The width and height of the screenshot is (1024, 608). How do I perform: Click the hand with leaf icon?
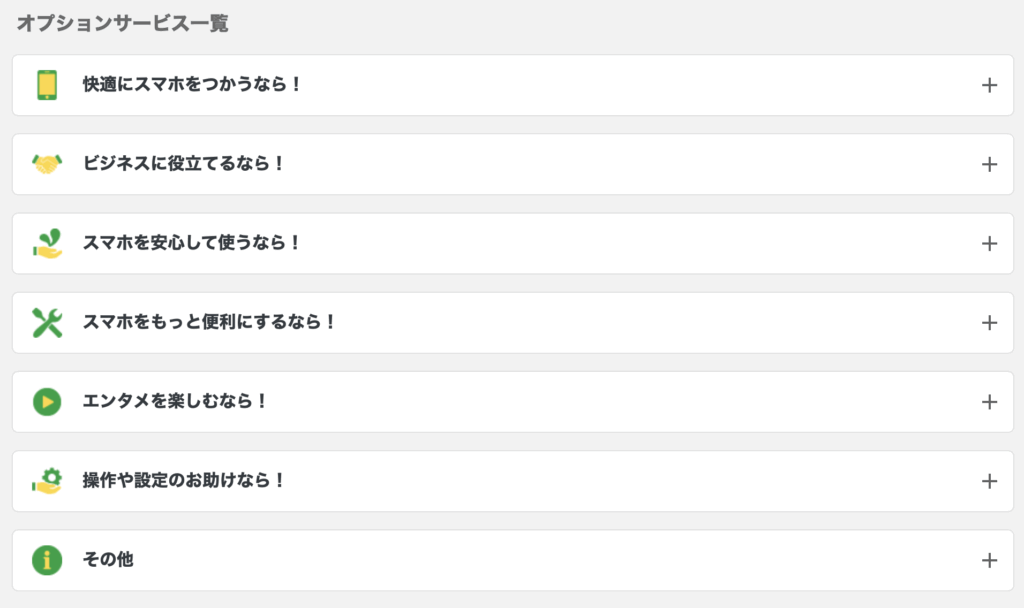47,244
